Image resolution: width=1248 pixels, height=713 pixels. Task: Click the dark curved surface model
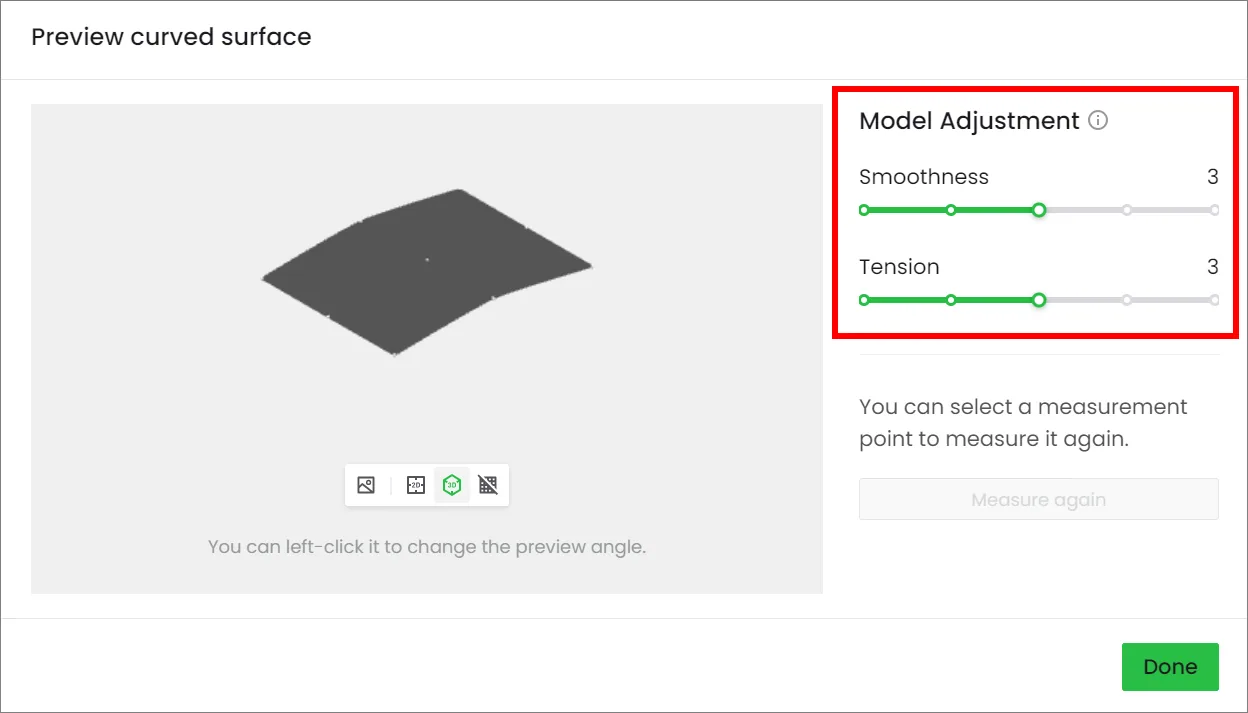coord(427,272)
